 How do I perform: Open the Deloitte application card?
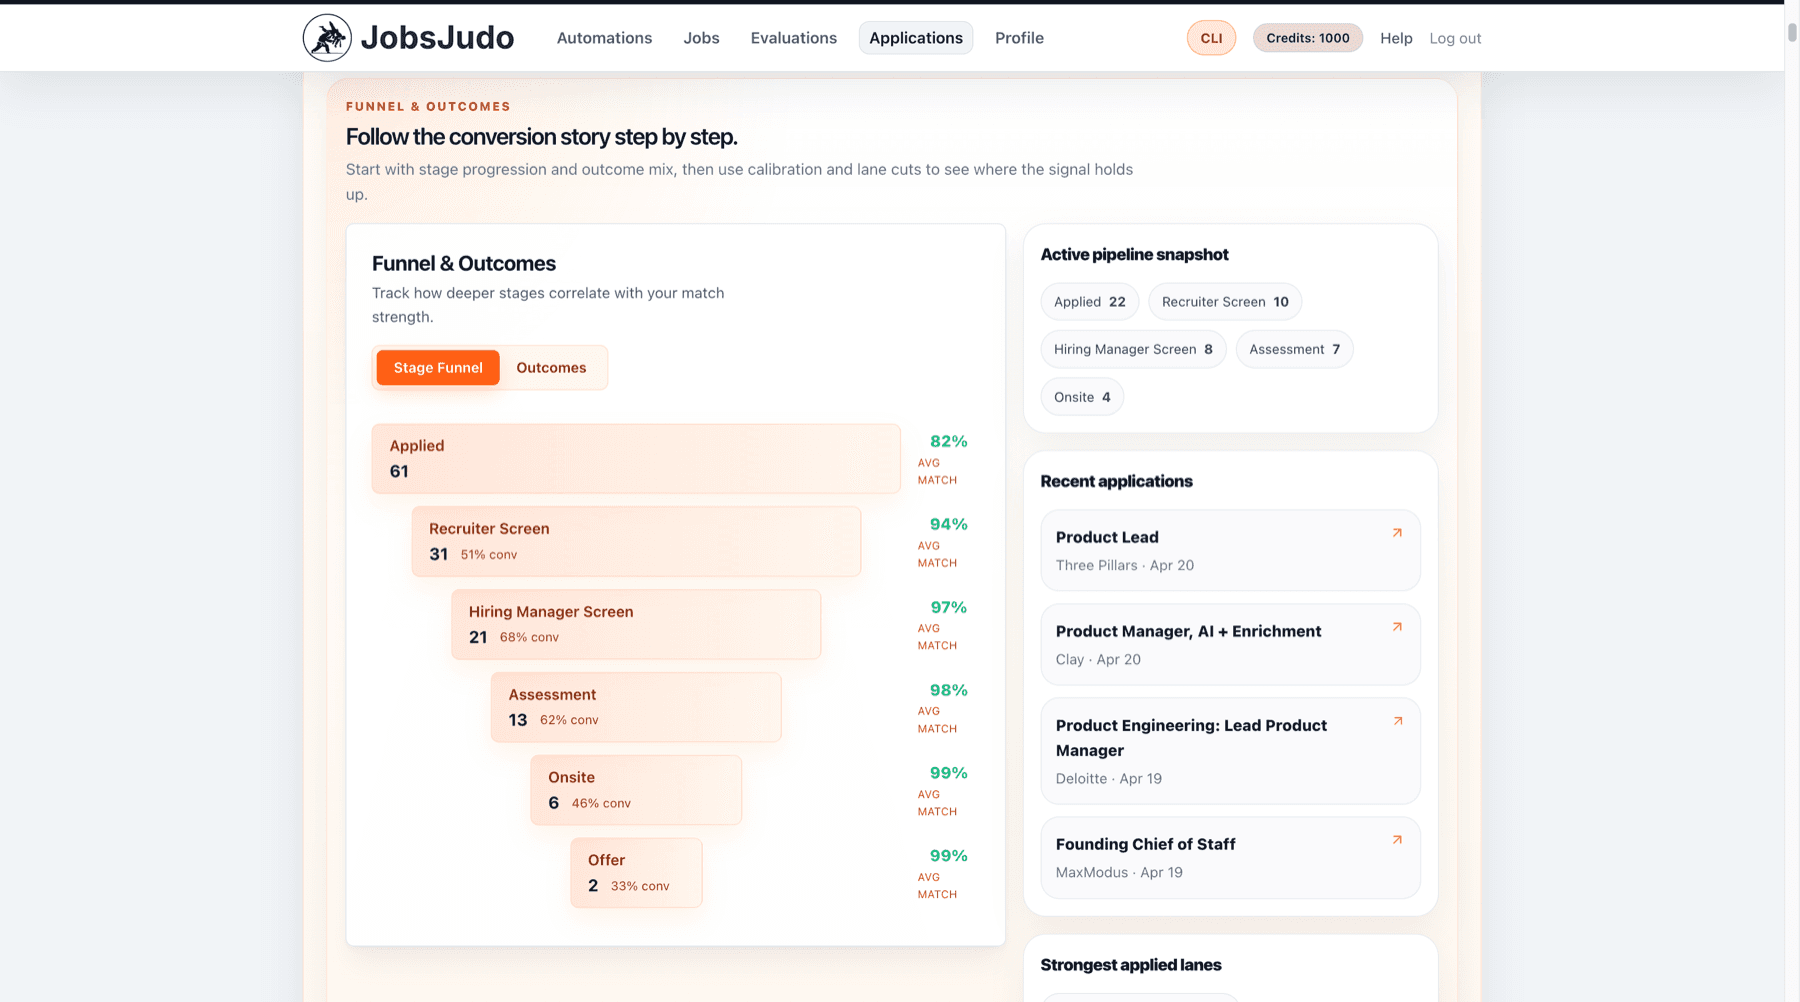coord(1230,751)
